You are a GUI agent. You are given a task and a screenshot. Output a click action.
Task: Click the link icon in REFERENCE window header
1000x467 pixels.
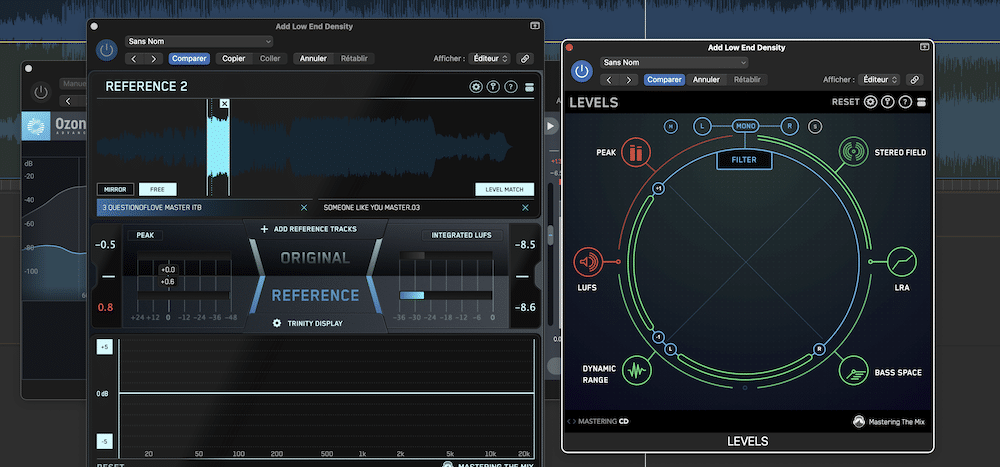pos(525,59)
